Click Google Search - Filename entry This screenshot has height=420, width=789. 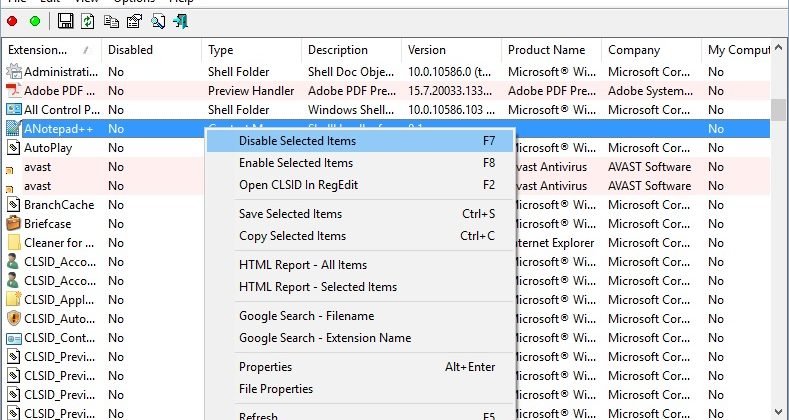coord(306,316)
